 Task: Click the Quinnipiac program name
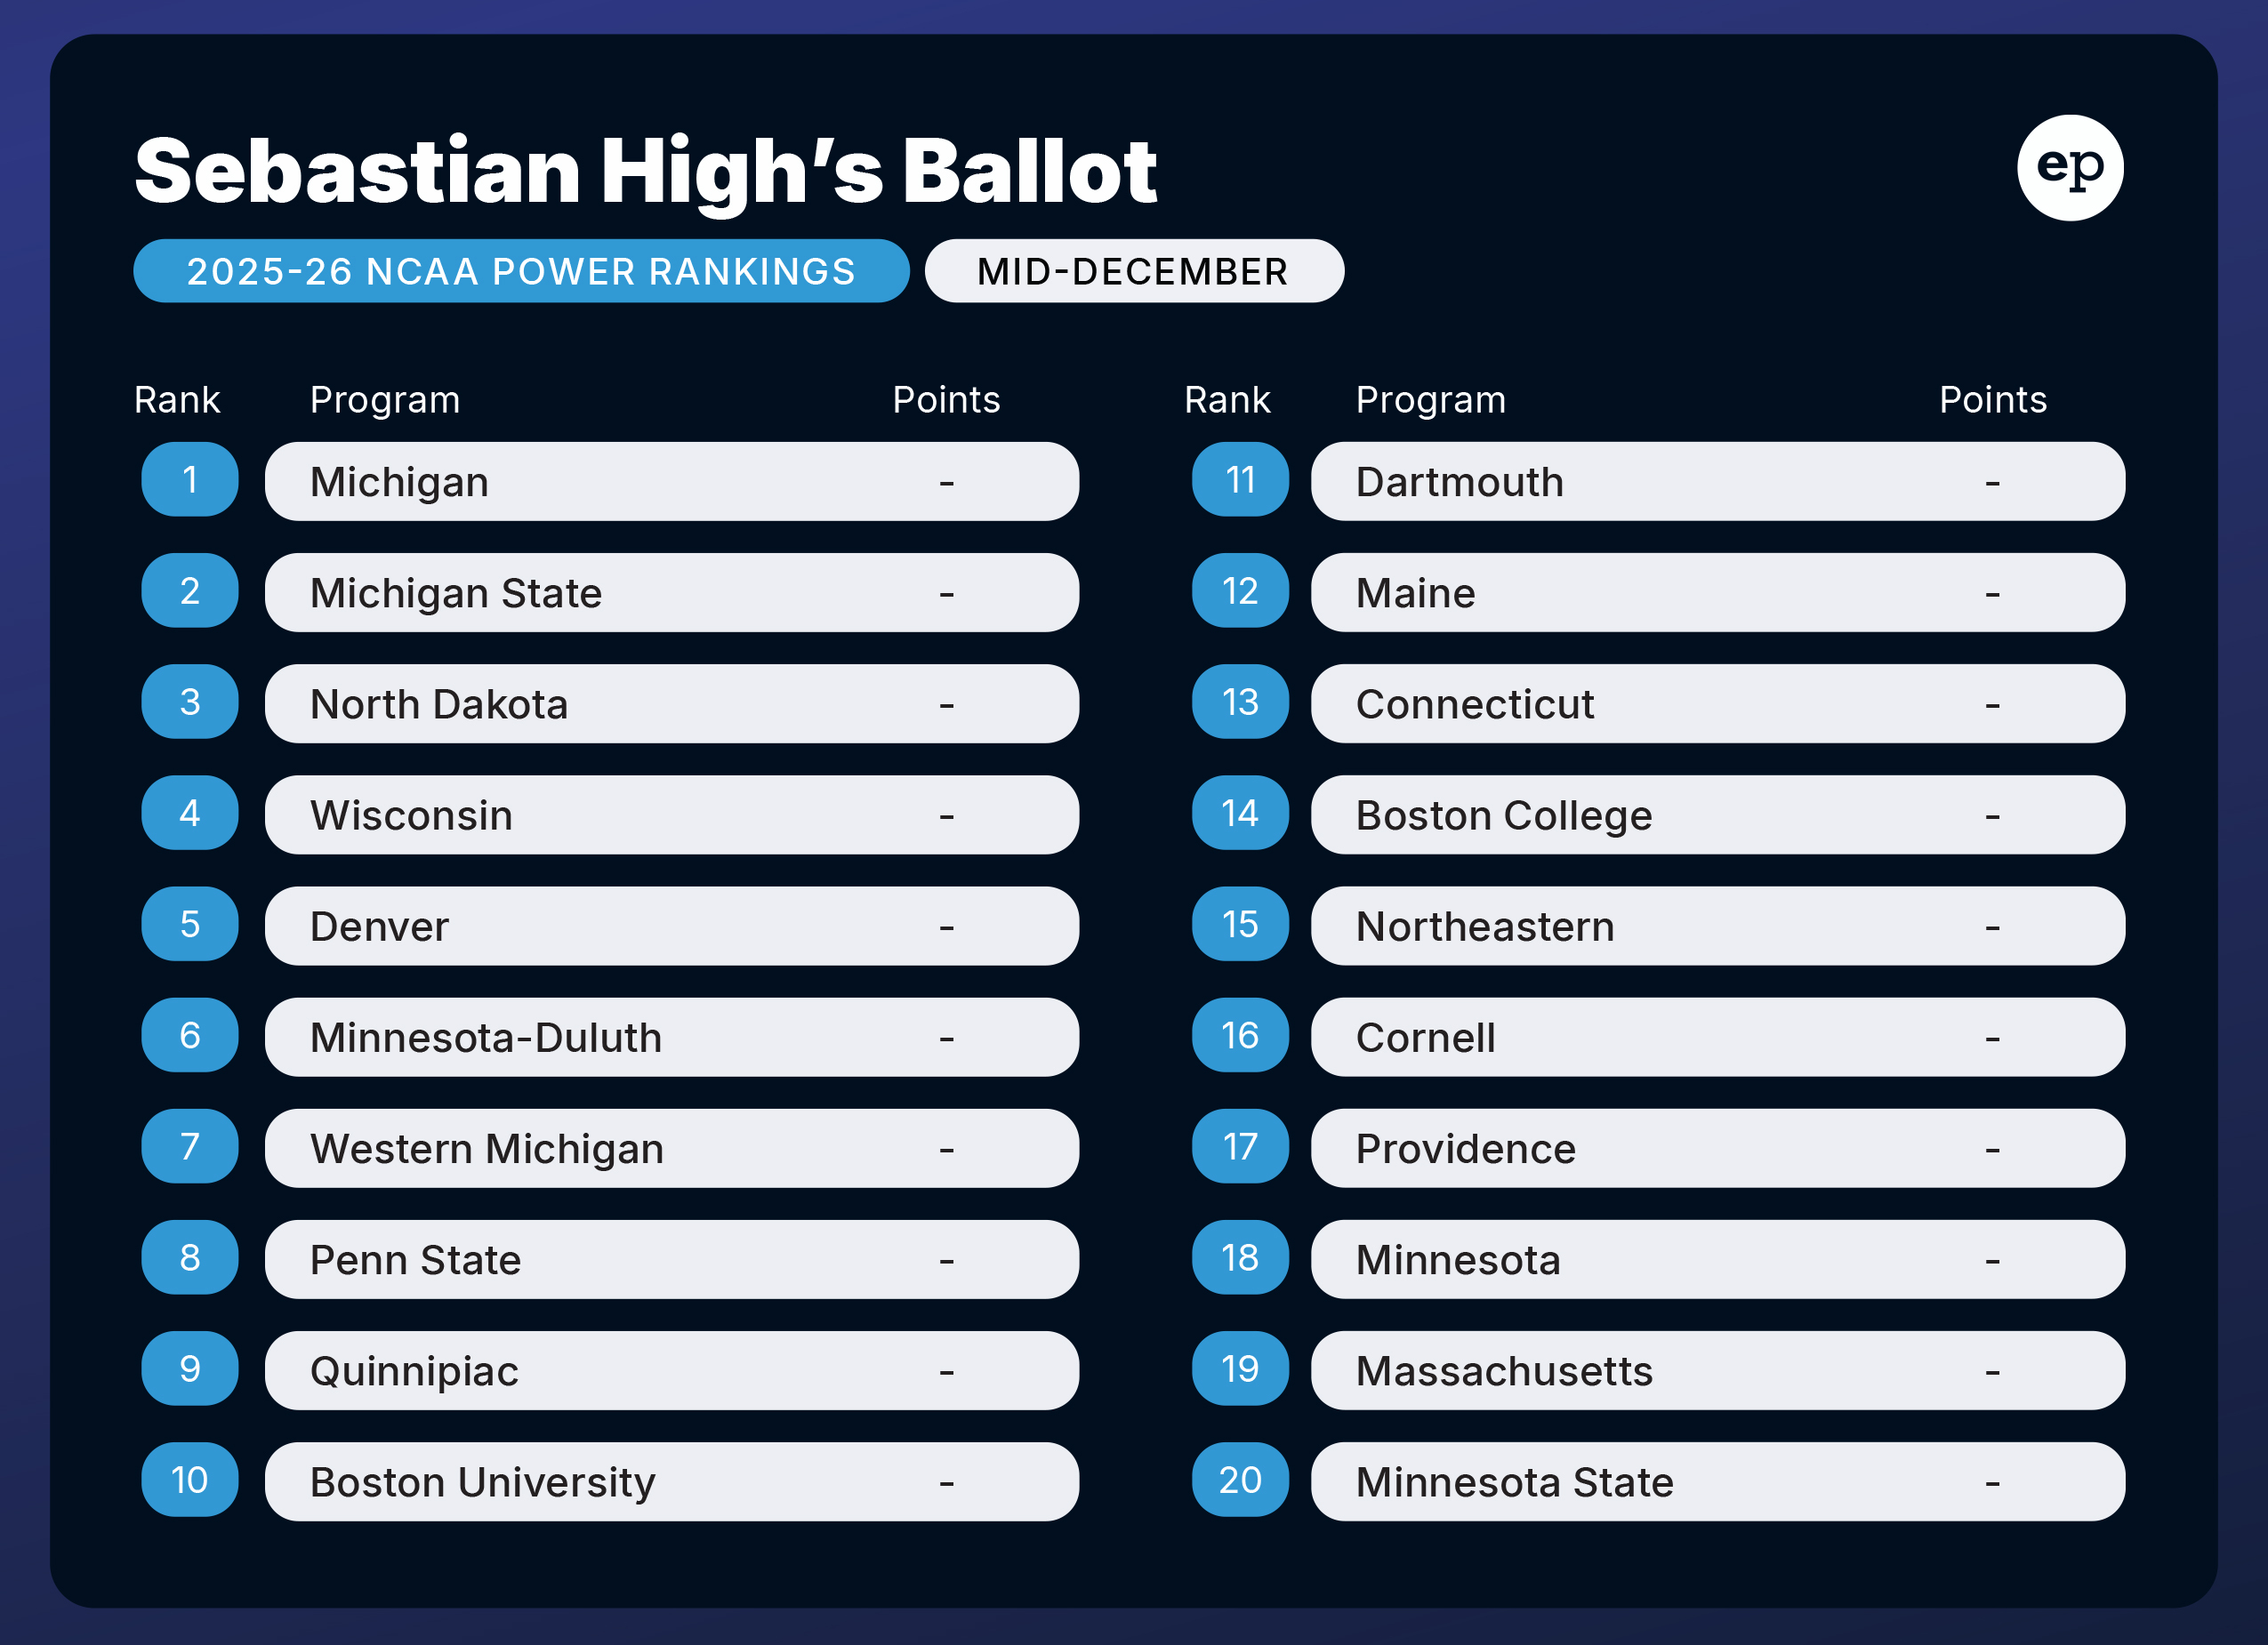tap(414, 1371)
